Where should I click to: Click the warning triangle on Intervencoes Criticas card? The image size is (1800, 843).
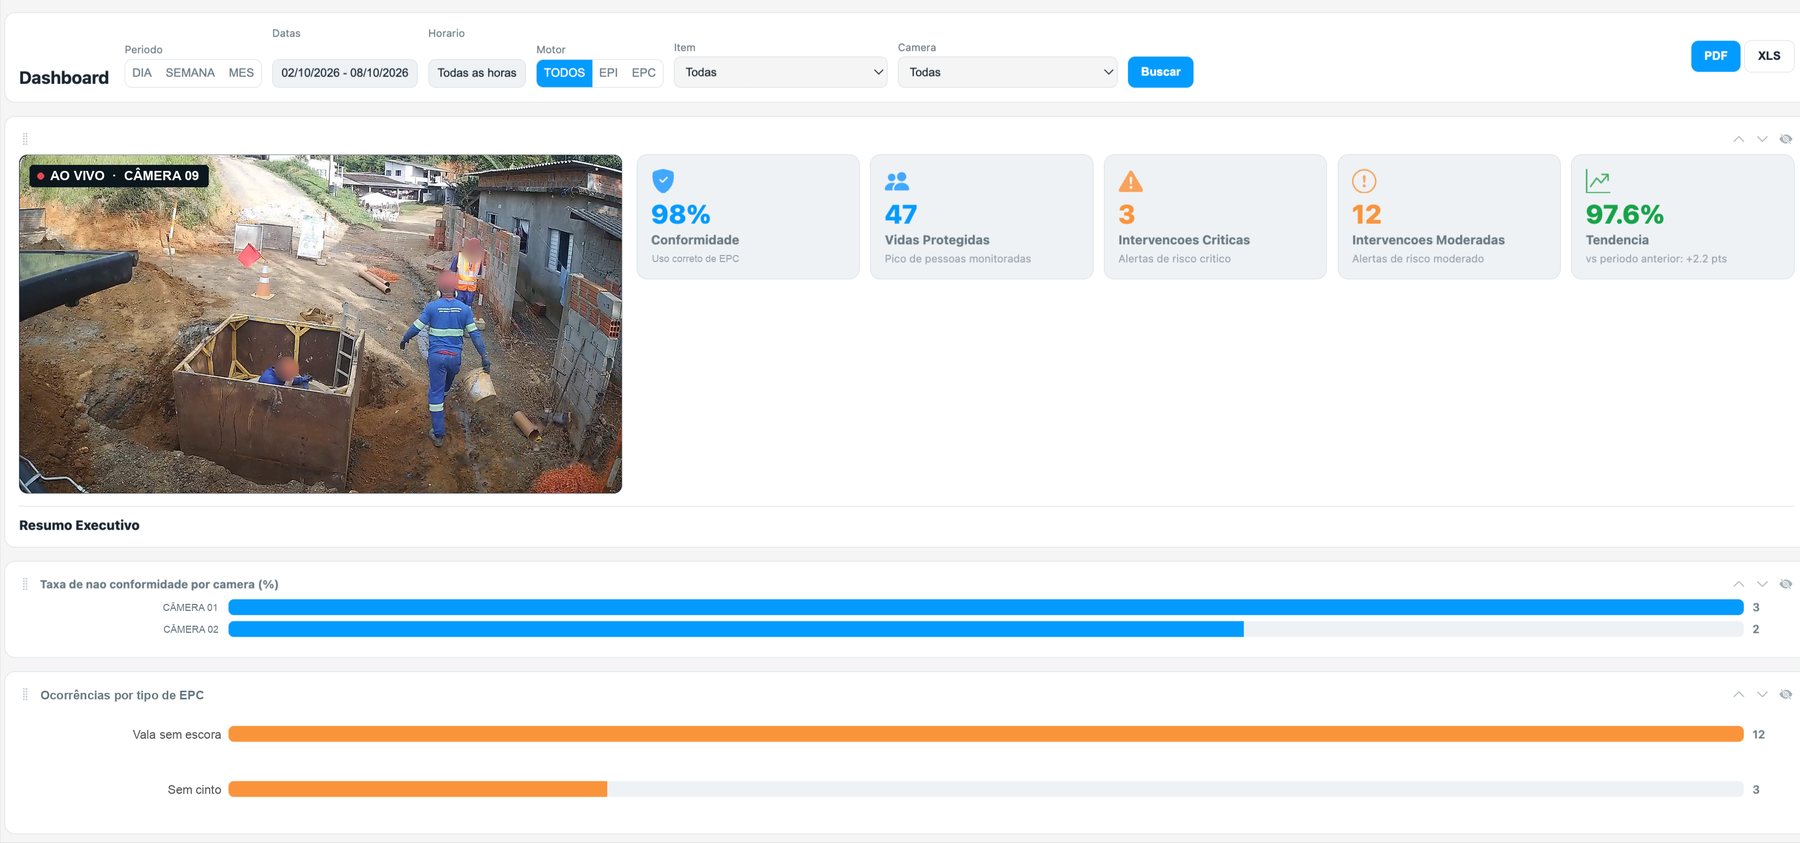1130,181
